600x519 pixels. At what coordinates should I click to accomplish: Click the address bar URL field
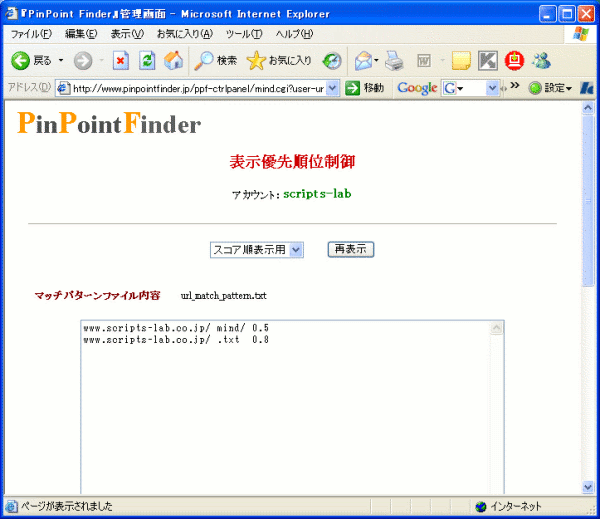198,88
